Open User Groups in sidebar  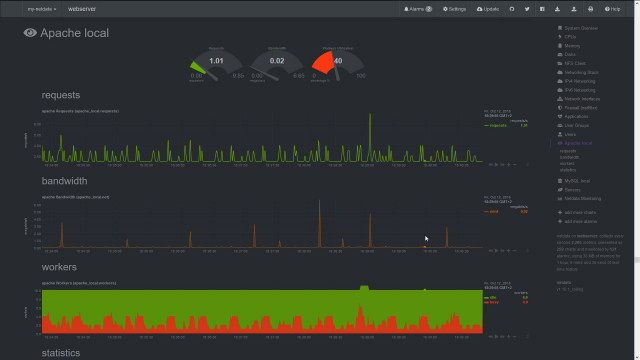(573, 125)
